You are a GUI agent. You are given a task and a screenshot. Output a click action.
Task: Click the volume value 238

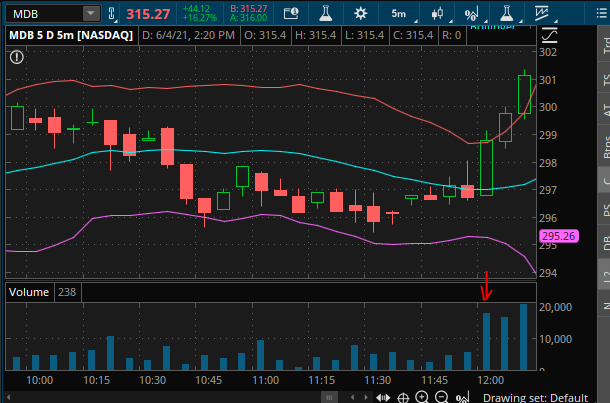pyautogui.click(x=67, y=292)
